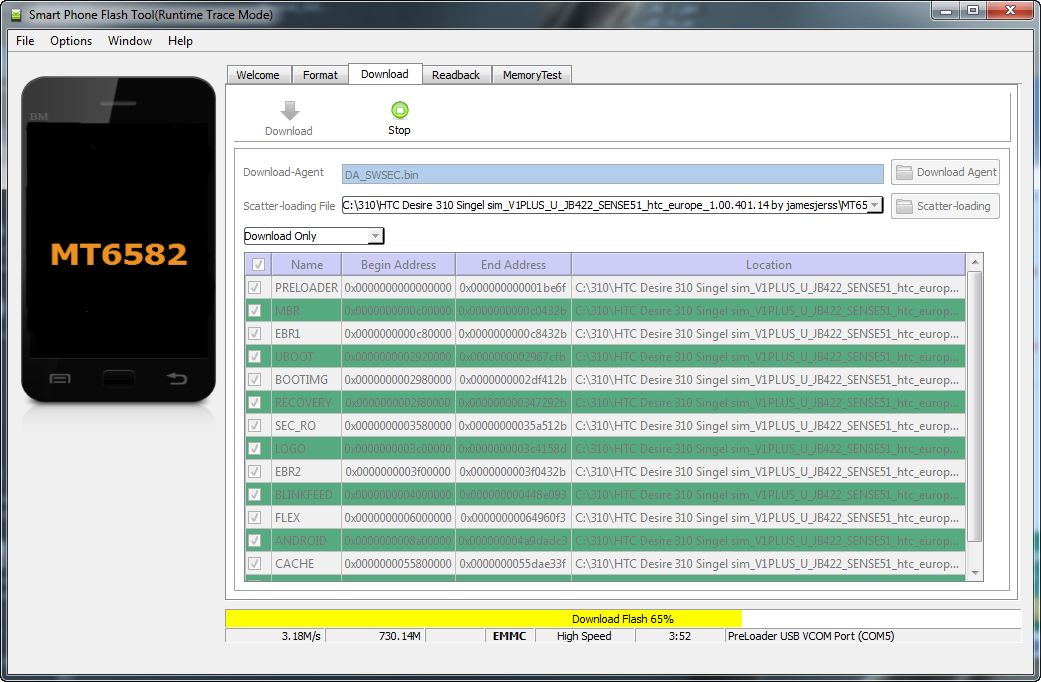Toggle the SEC_RO checkbox
Screen dimensions: 1041x682
tap(254, 426)
